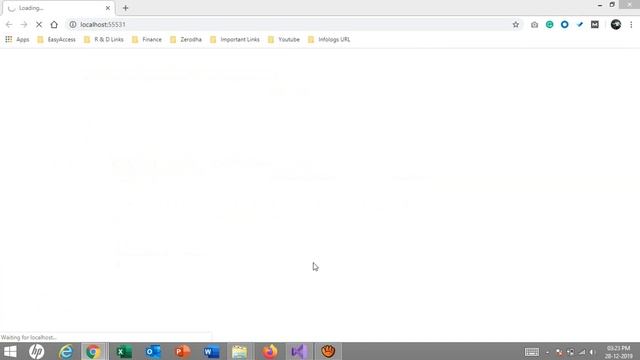Open the touch keyboard icon
This screenshot has height=360, width=640.
[x=531, y=352]
